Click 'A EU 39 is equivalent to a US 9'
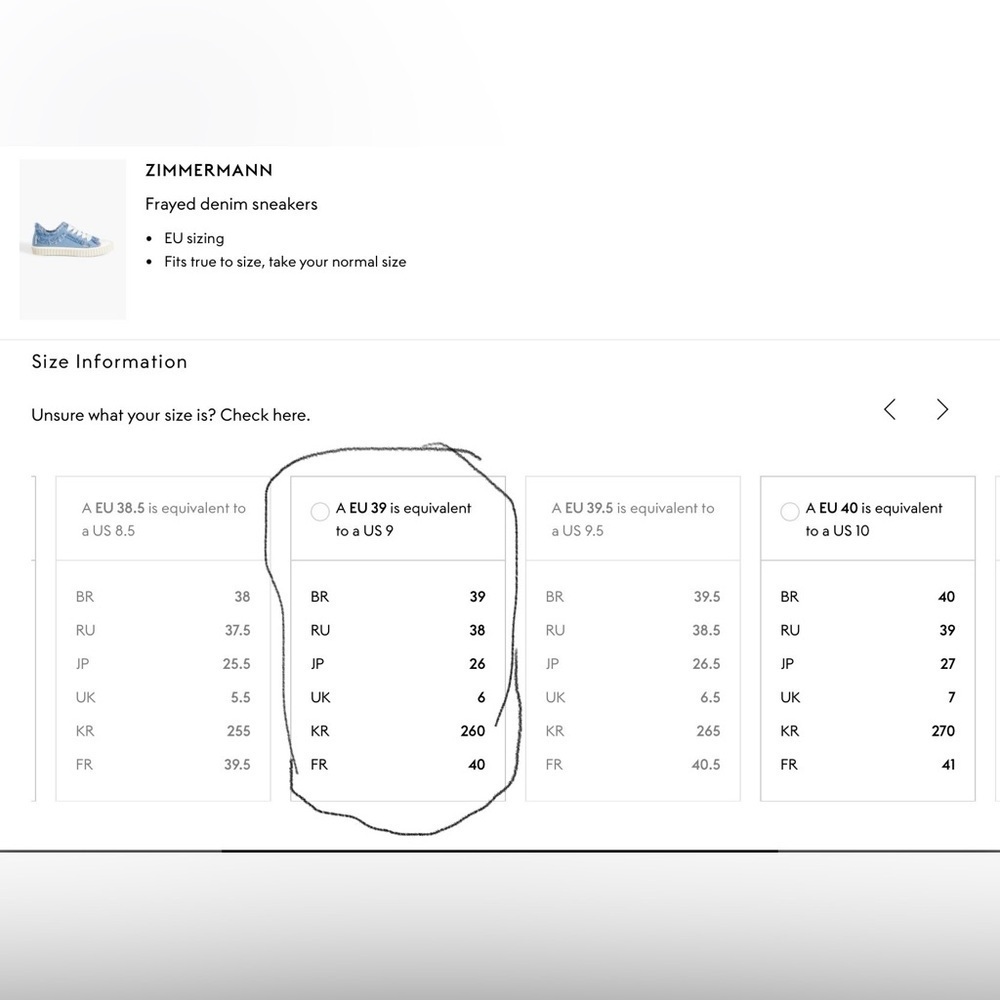 (403, 519)
